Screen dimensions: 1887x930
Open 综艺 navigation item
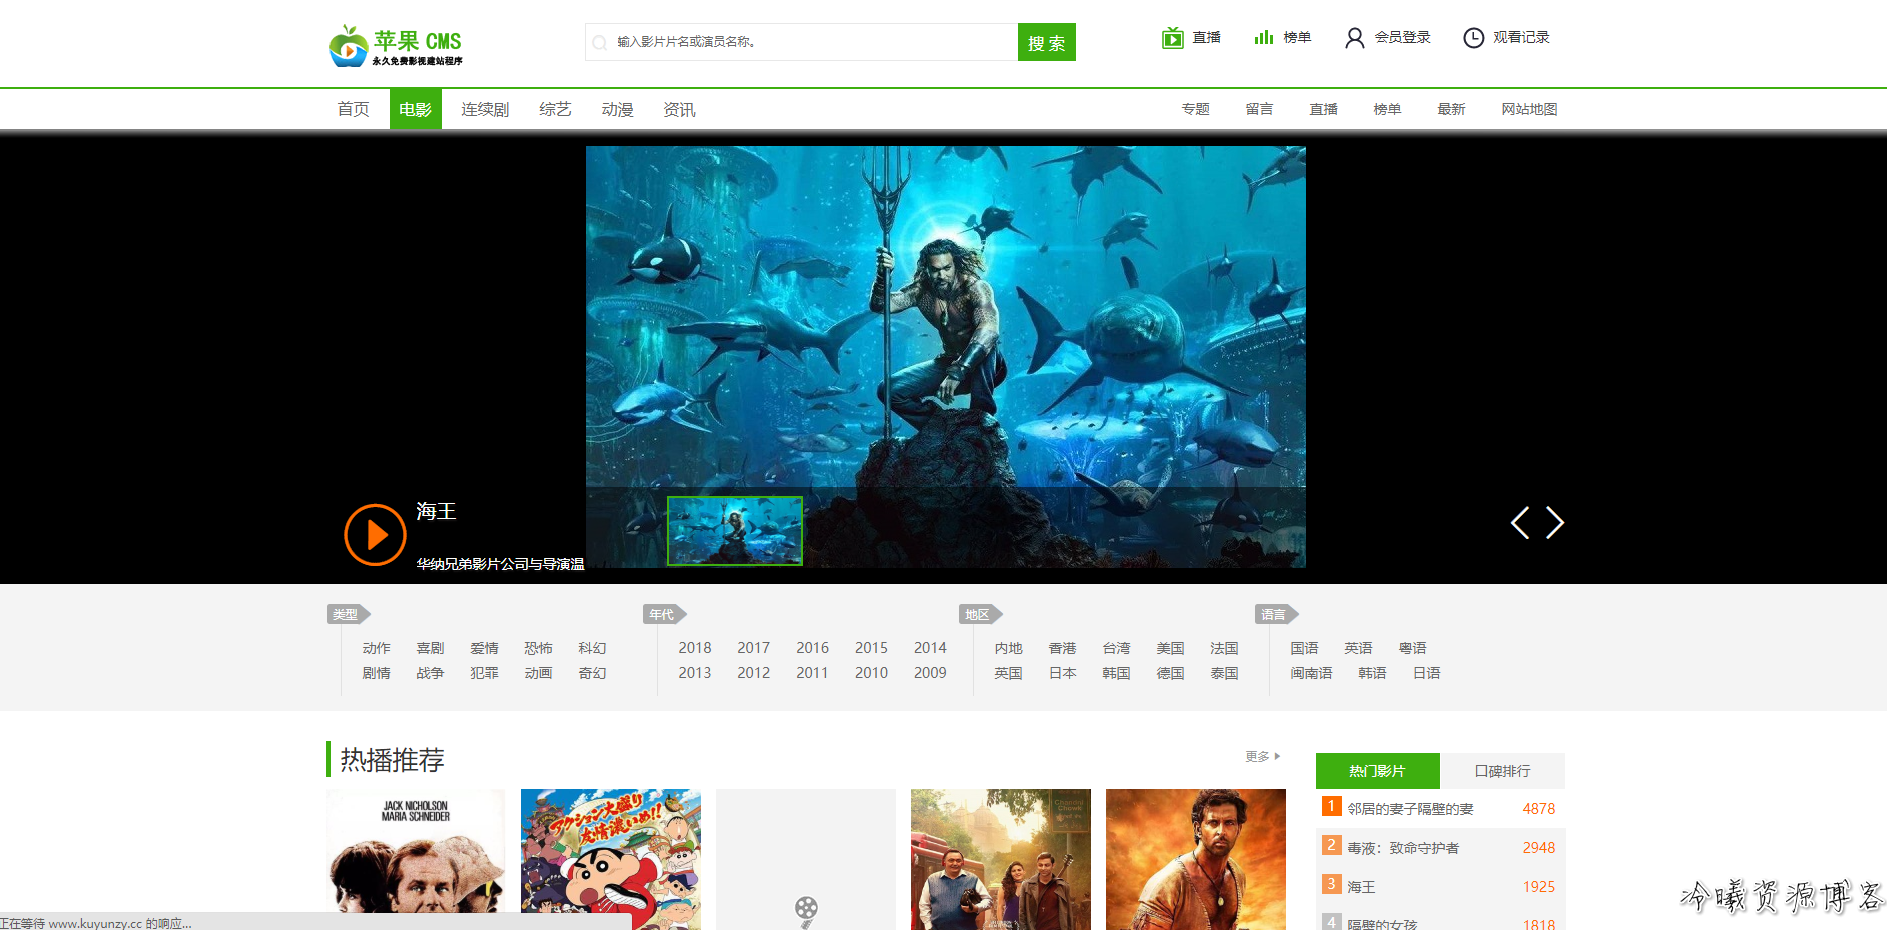(555, 109)
